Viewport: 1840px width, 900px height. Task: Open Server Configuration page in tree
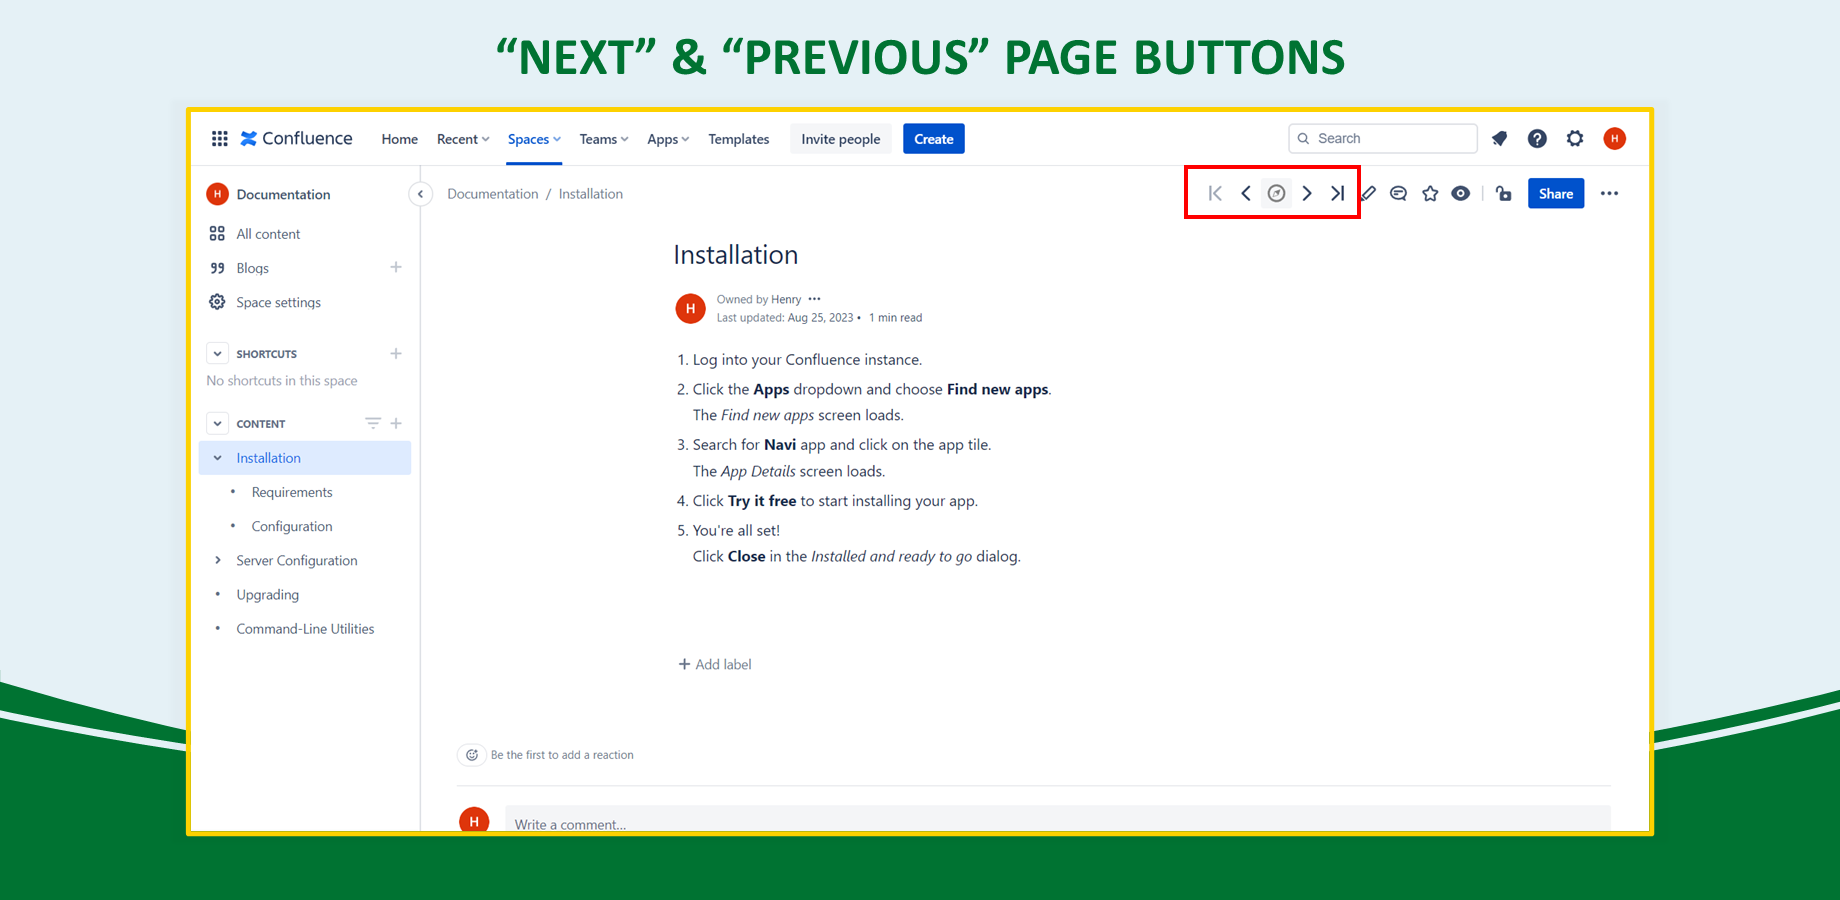coord(297,560)
